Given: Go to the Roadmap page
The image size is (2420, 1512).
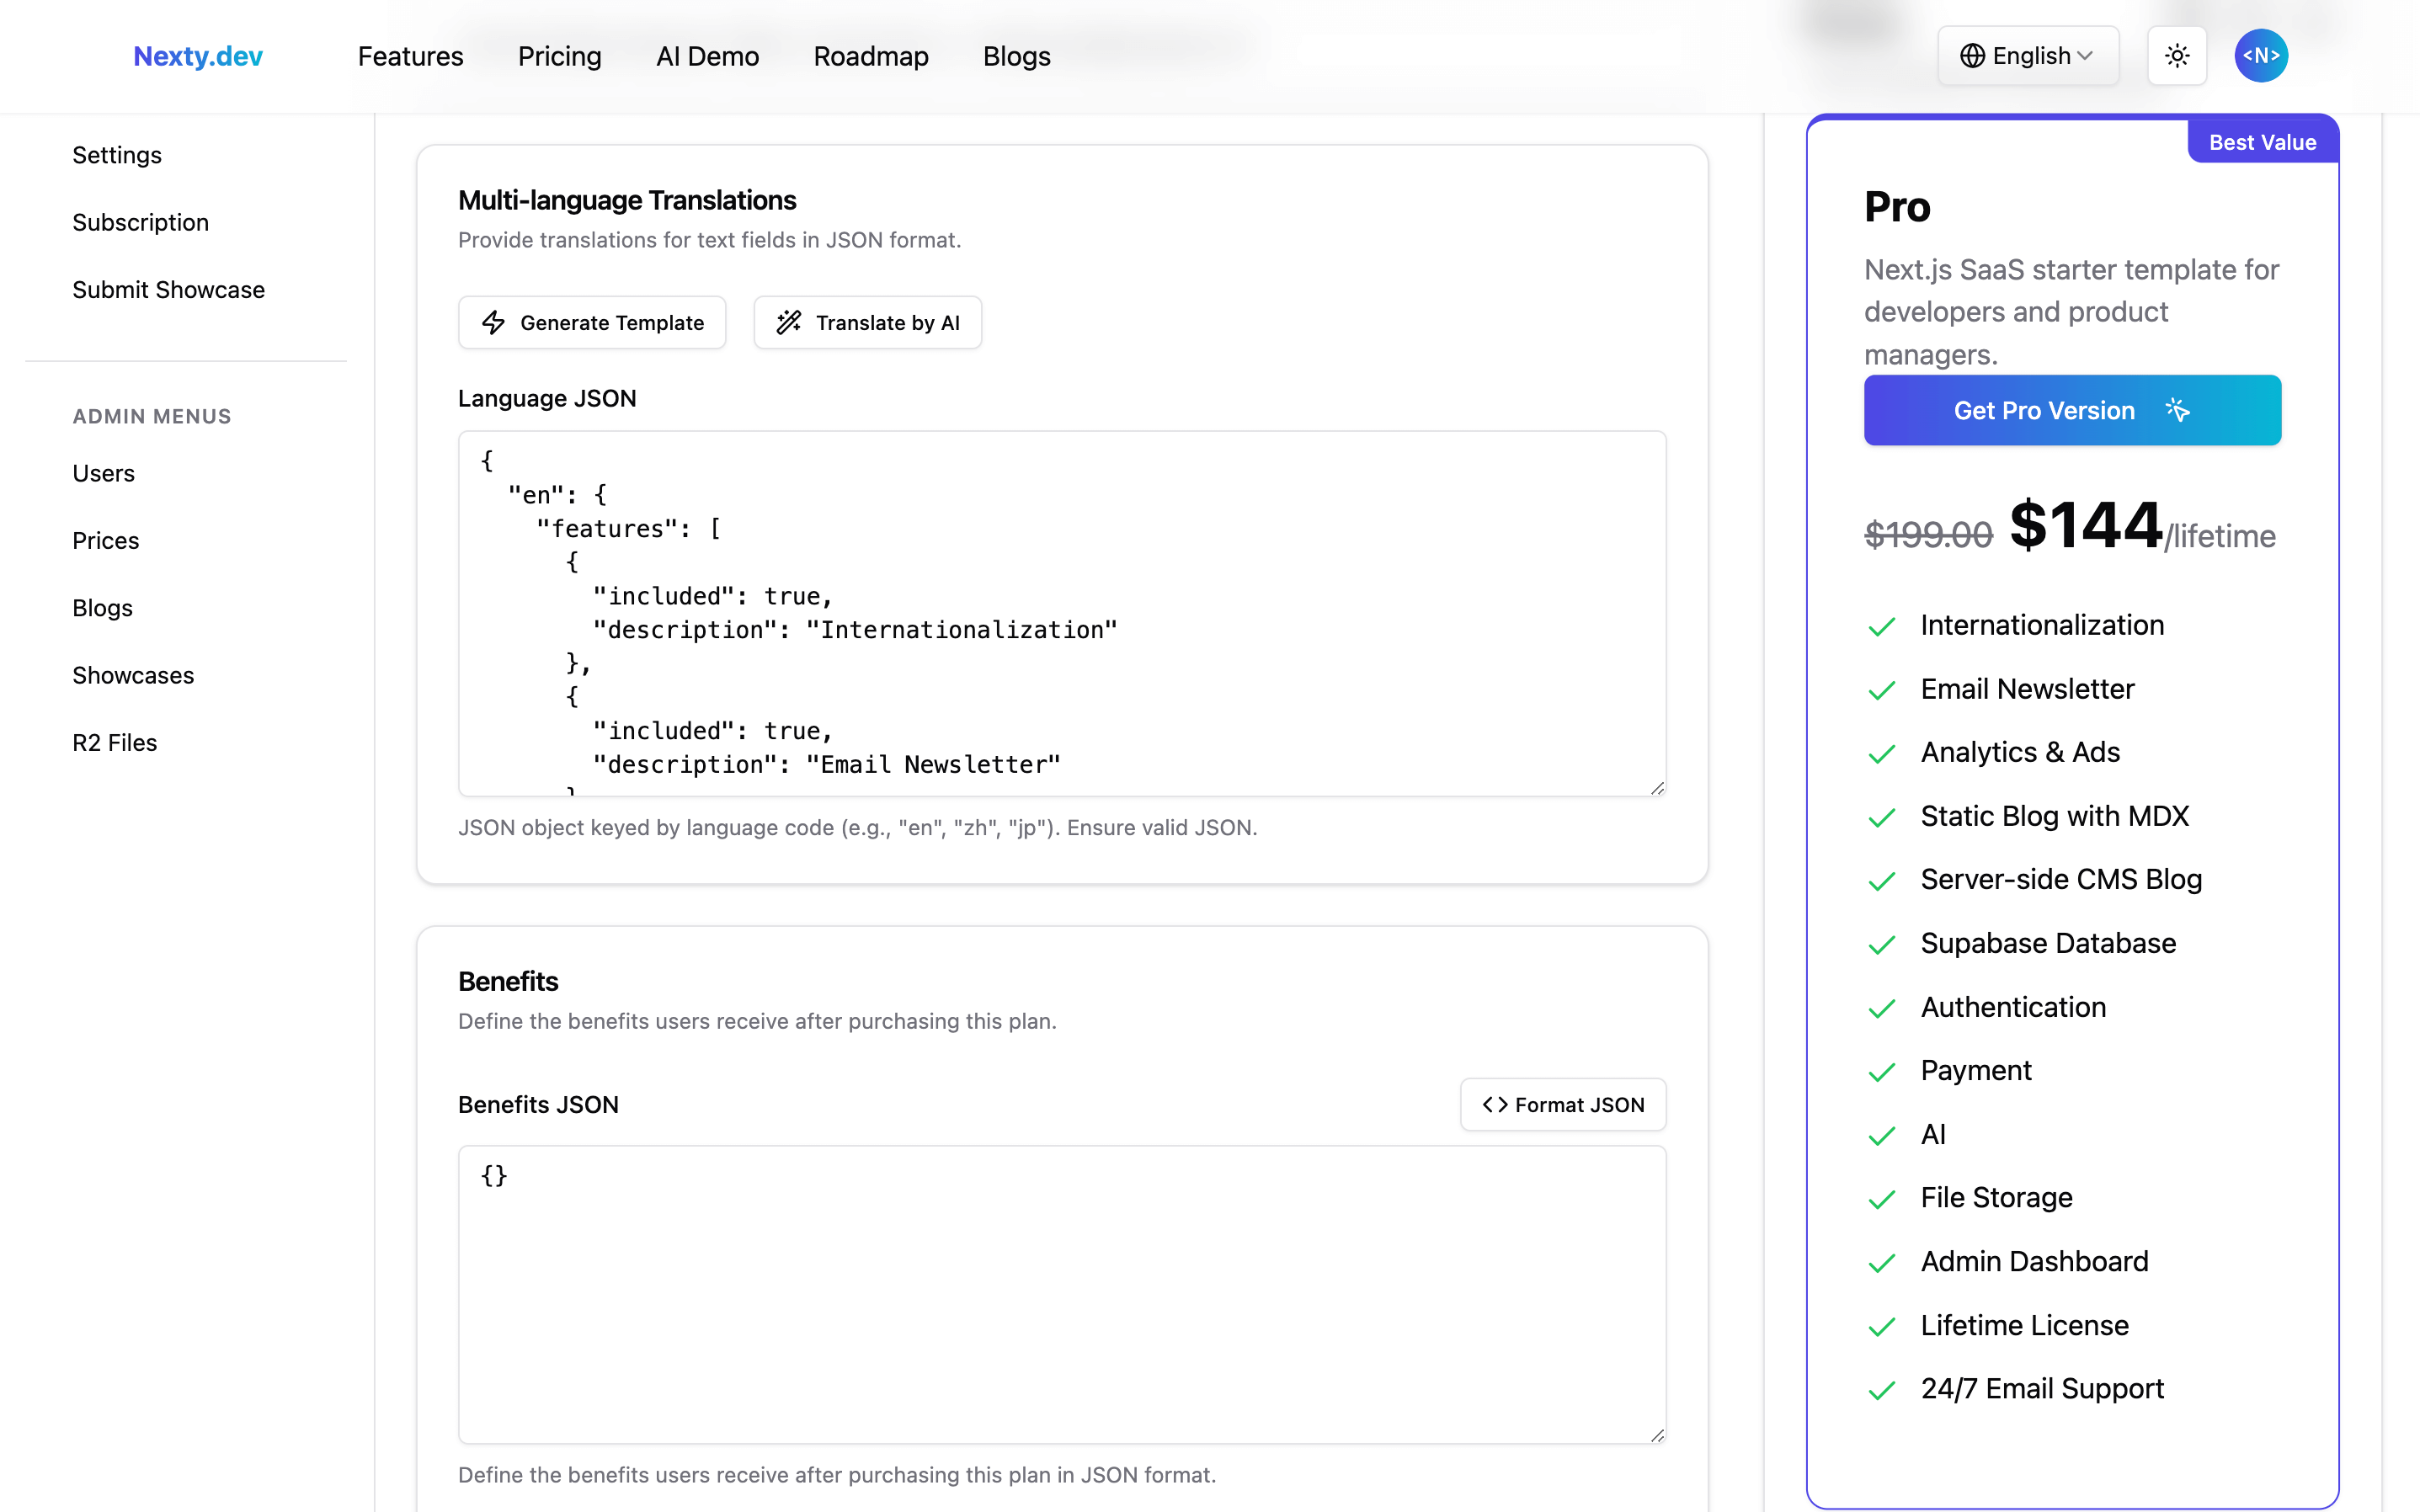Looking at the screenshot, I should click(x=870, y=56).
